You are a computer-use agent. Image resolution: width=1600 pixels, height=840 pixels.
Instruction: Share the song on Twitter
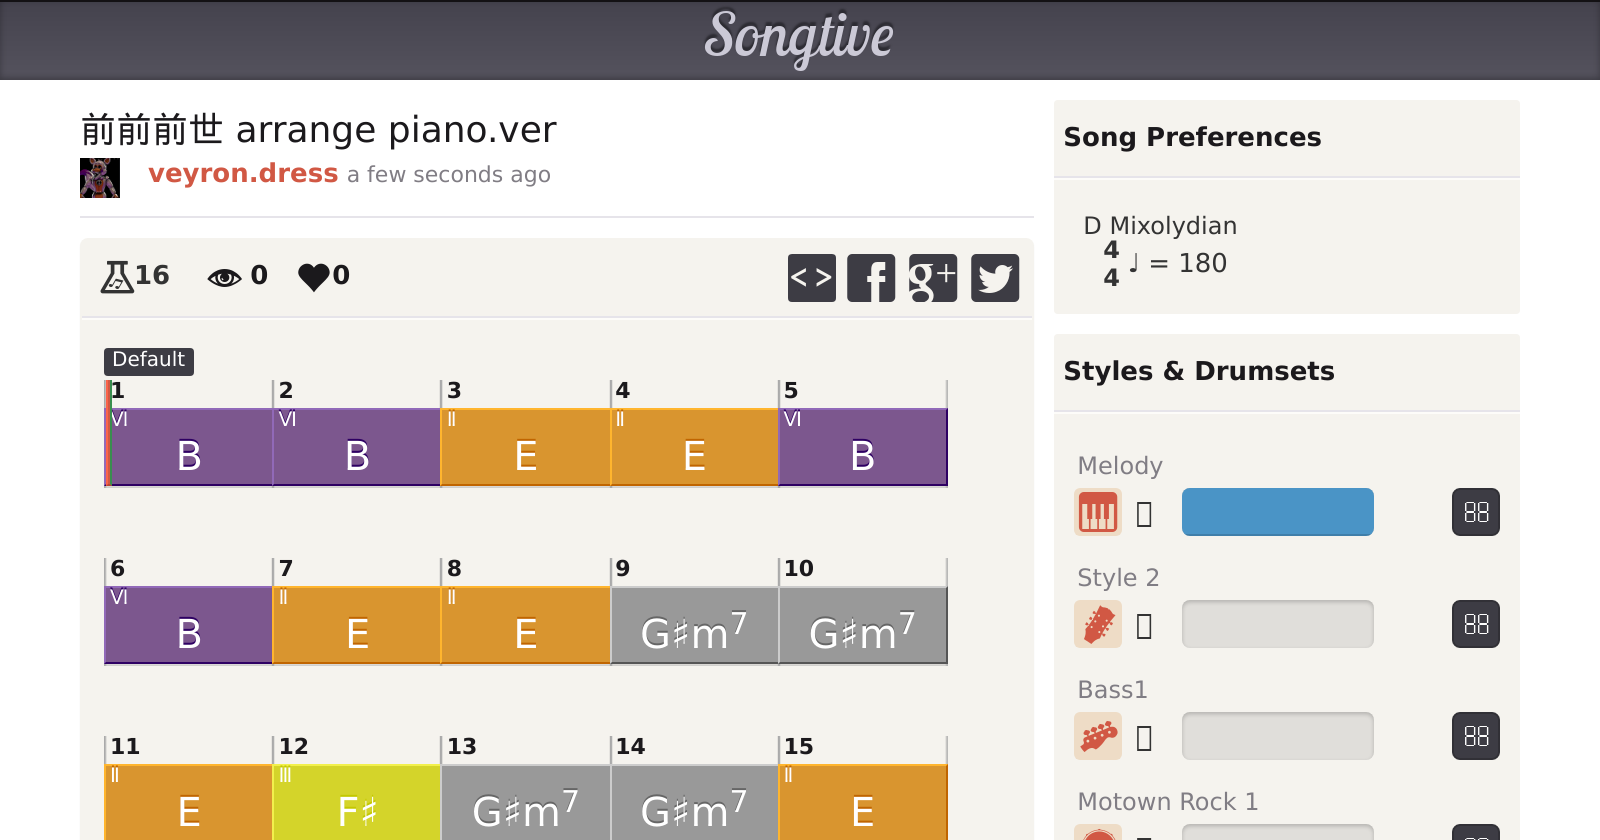994,277
